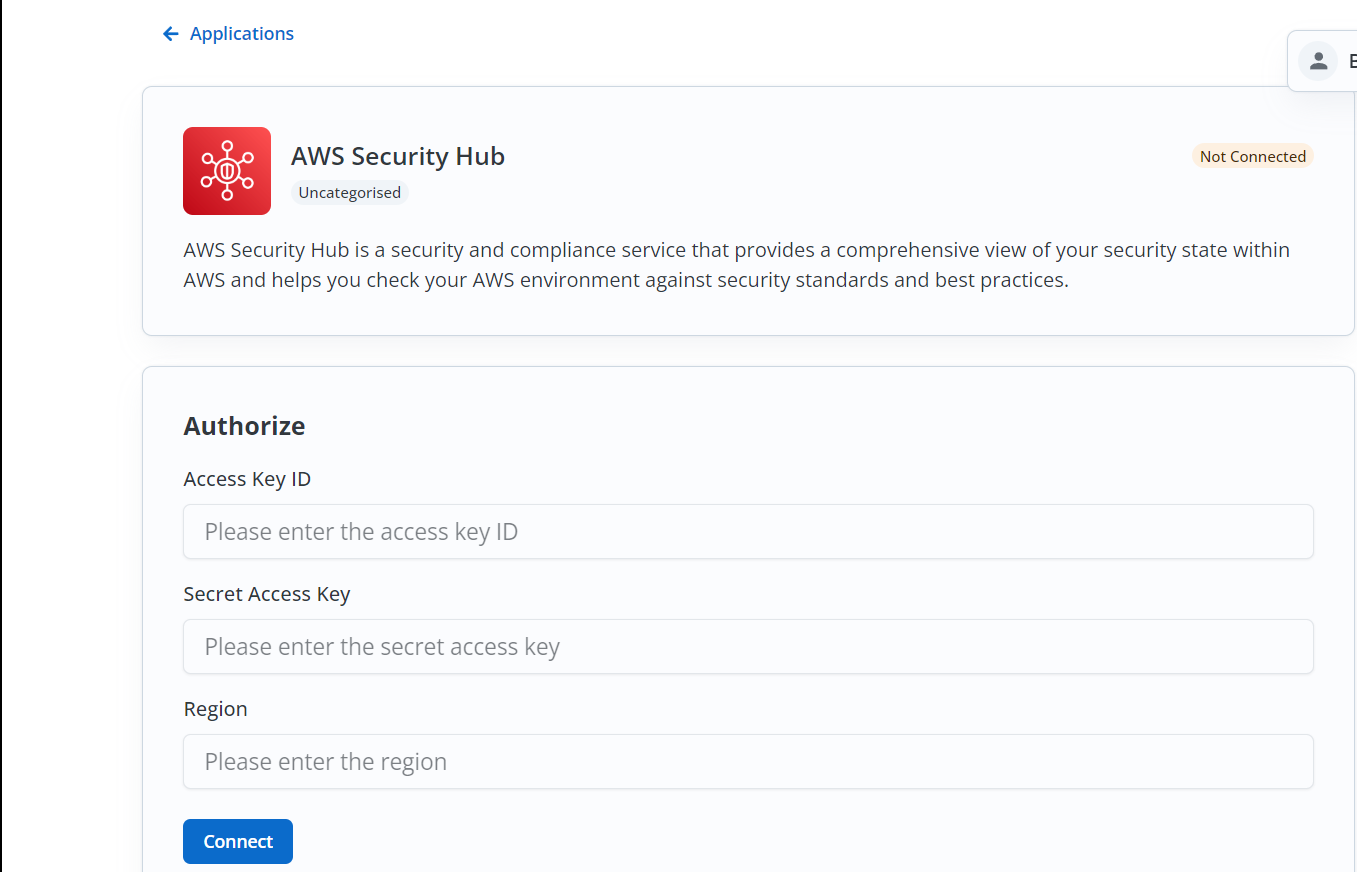
Task: Click the red AWS Security Hub logo
Action: pos(227,171)
